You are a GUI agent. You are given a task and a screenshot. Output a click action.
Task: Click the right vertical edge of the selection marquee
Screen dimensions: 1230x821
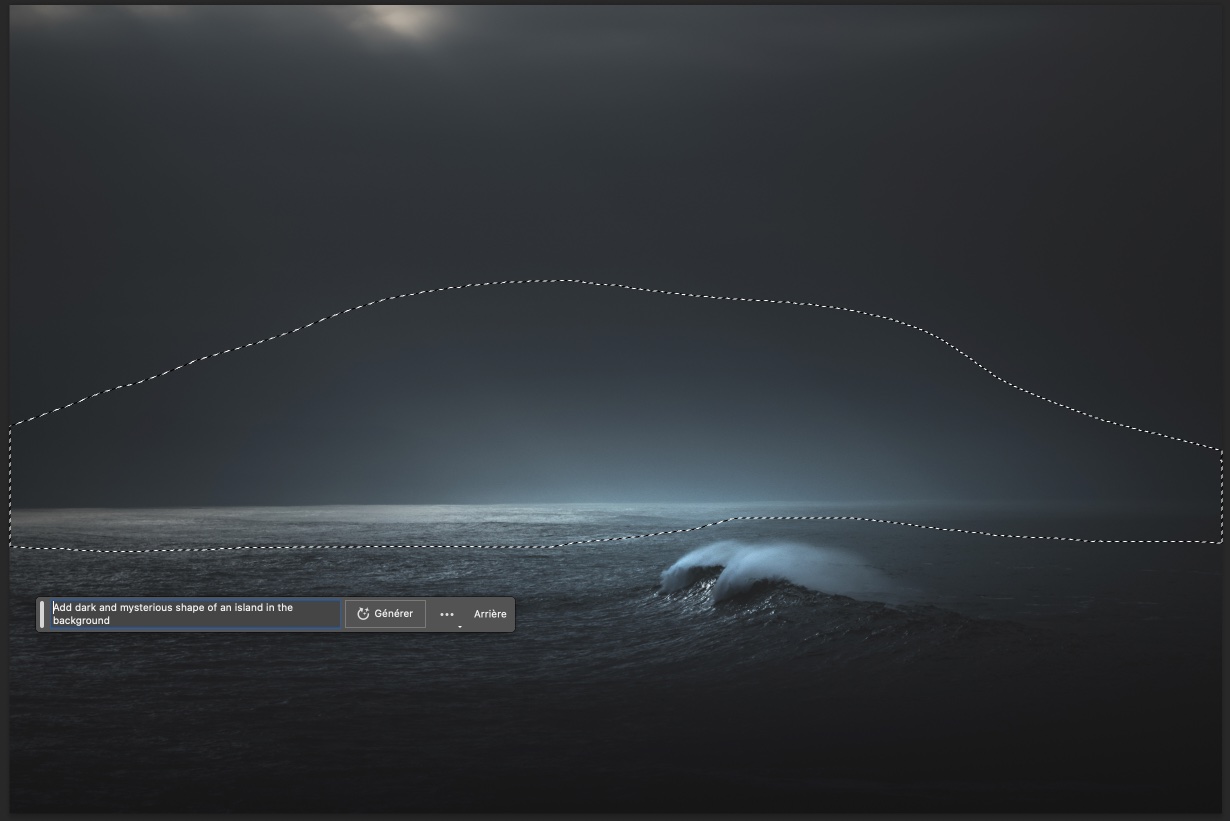[1222, 495]
